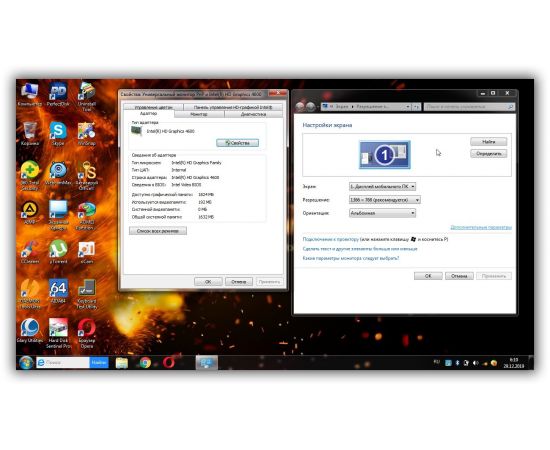Click OK in the display settings window
The image size is (550, 450).
[428, 276]
